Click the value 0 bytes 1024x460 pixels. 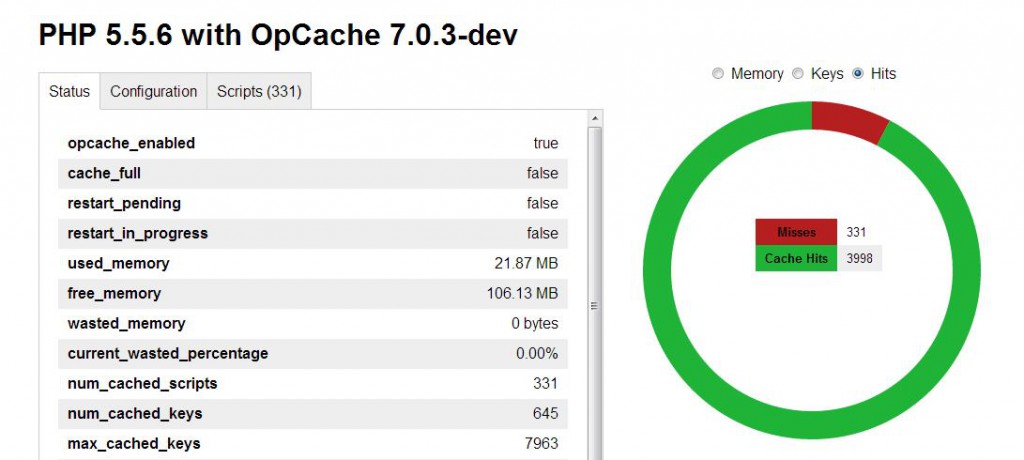coord(535,323)
